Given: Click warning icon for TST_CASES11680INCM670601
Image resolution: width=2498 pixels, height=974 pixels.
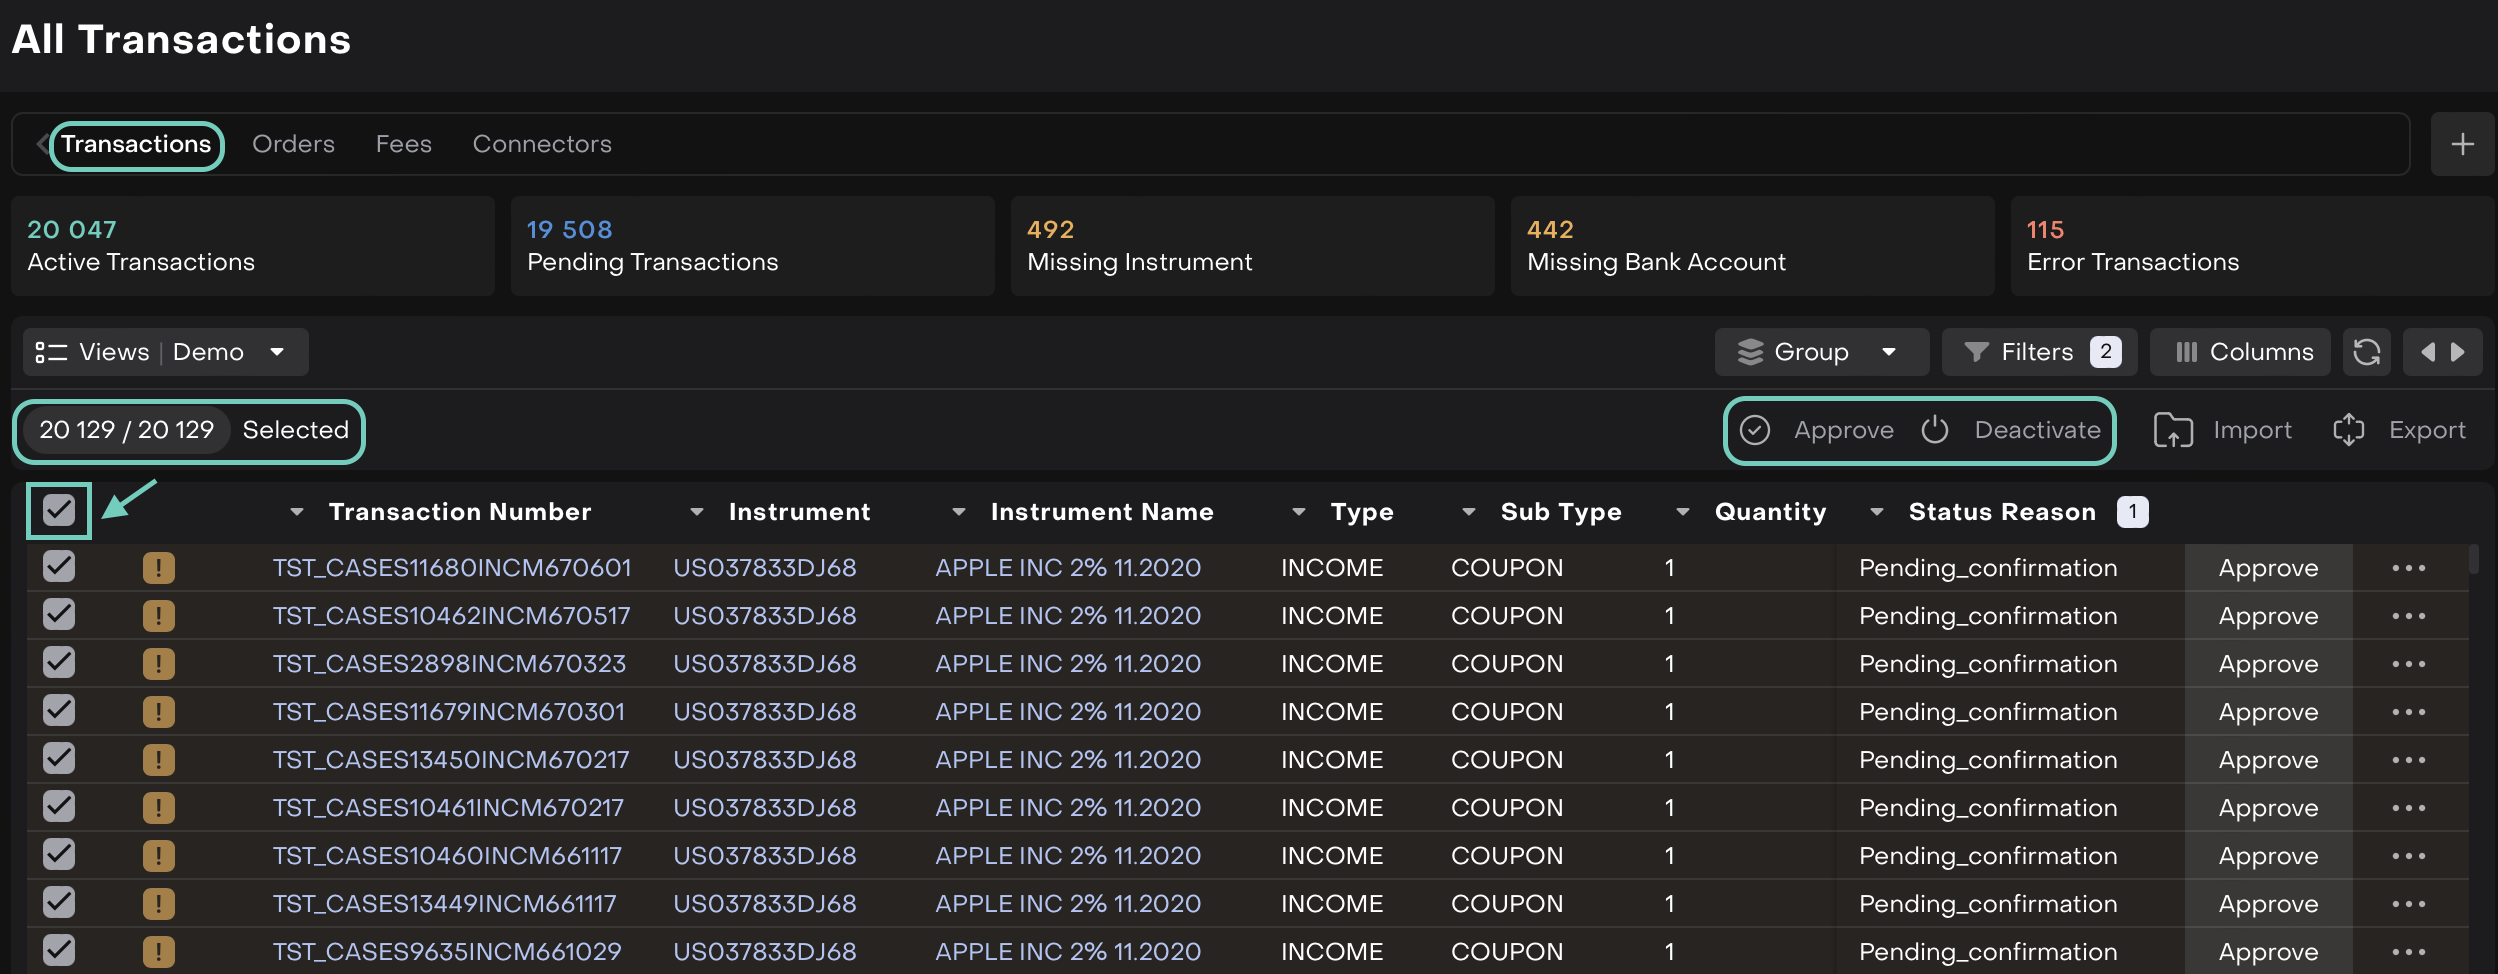Looking at the screenshot, I should coord(158,568).
